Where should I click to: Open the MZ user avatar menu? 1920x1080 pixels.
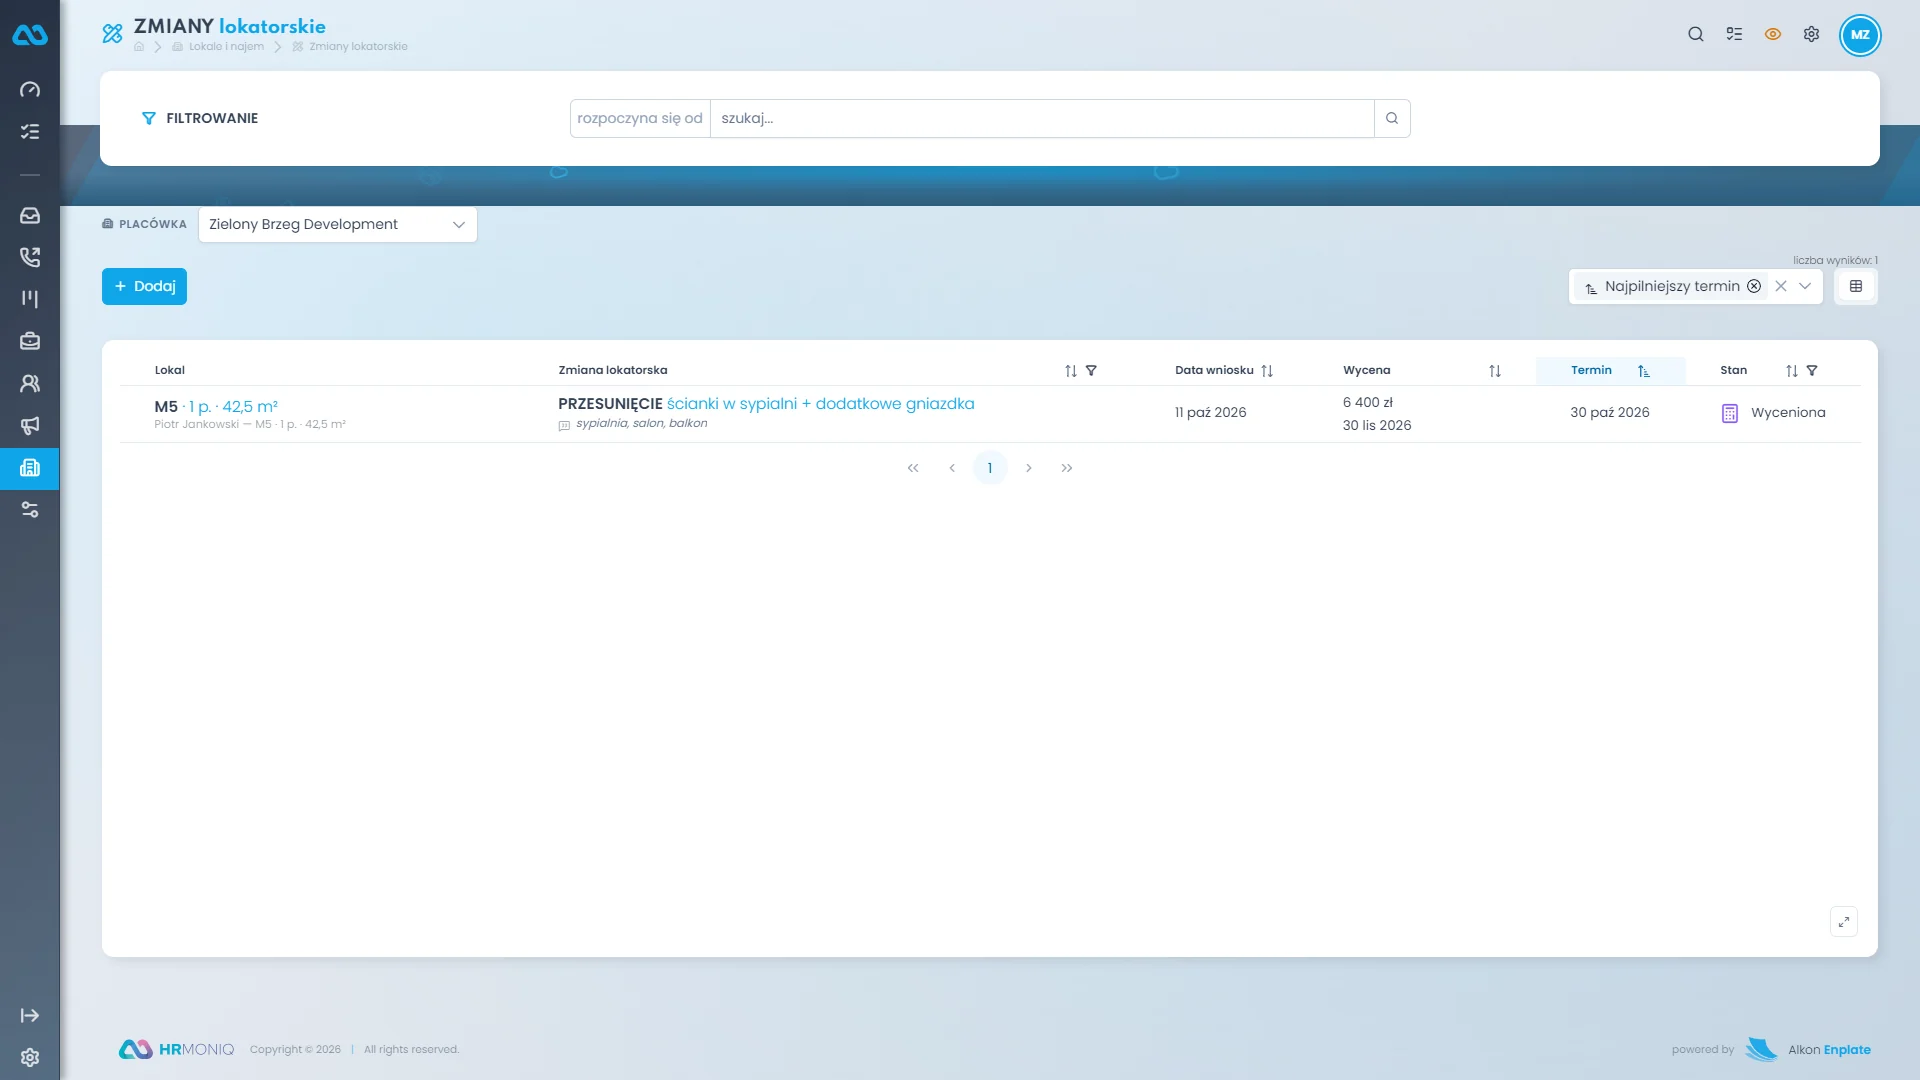point(1860,34)
